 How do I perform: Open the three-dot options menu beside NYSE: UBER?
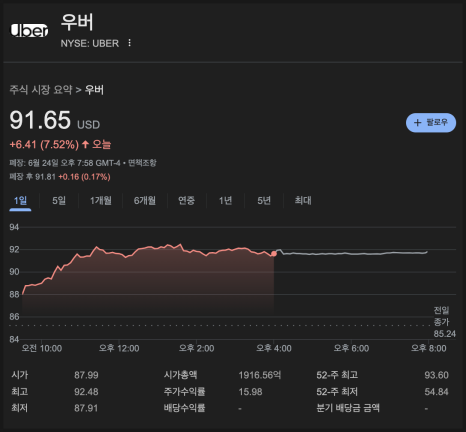[129, 43]
